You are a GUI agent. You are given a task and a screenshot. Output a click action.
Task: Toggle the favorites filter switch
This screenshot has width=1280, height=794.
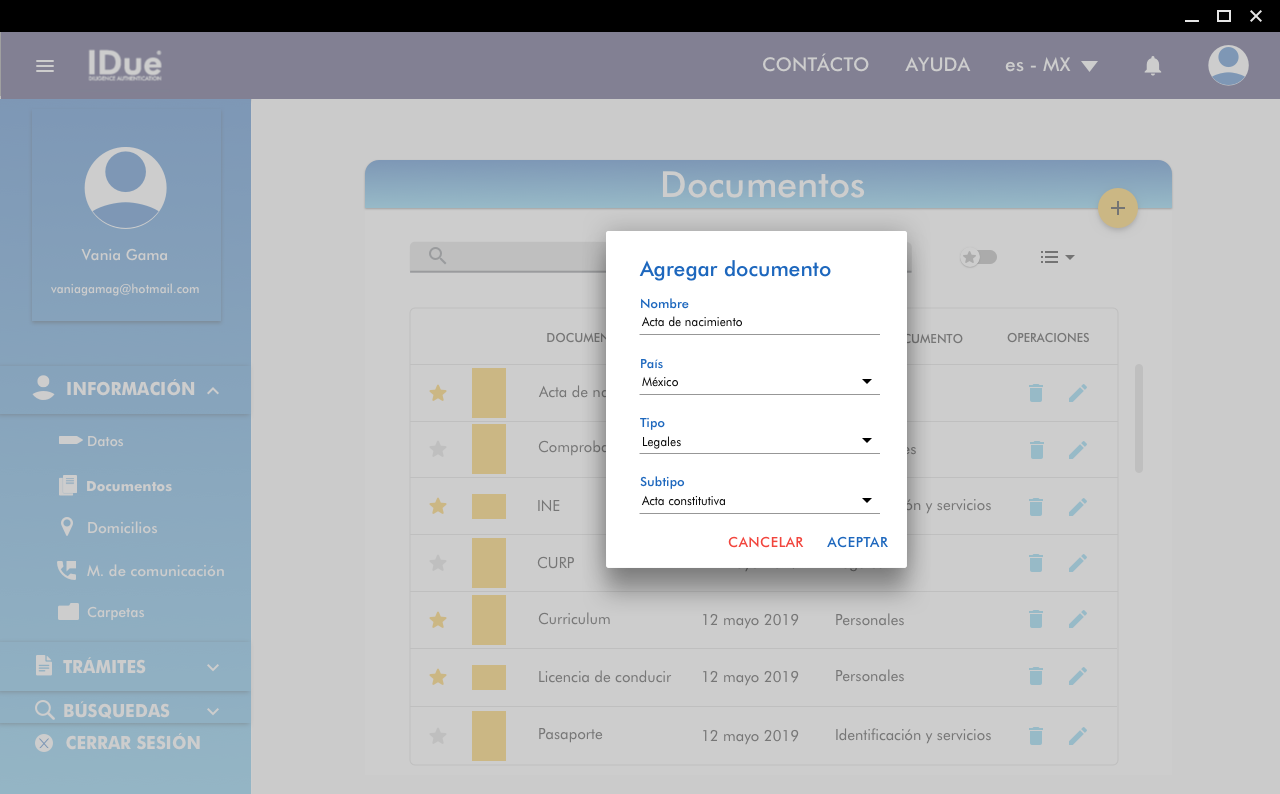(978, 257)
